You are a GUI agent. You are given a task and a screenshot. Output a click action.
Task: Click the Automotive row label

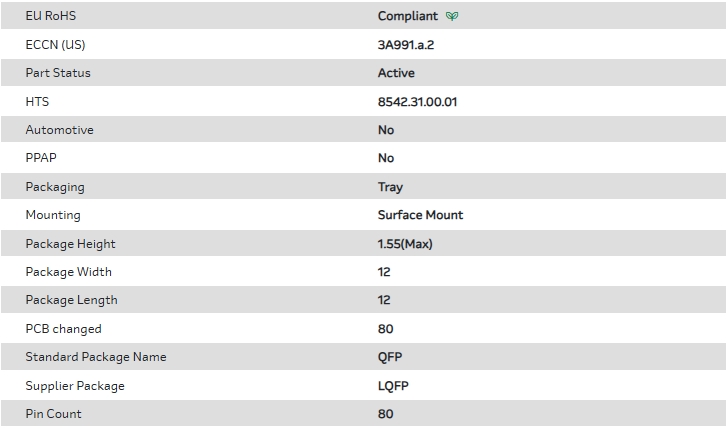pos(59,130)
